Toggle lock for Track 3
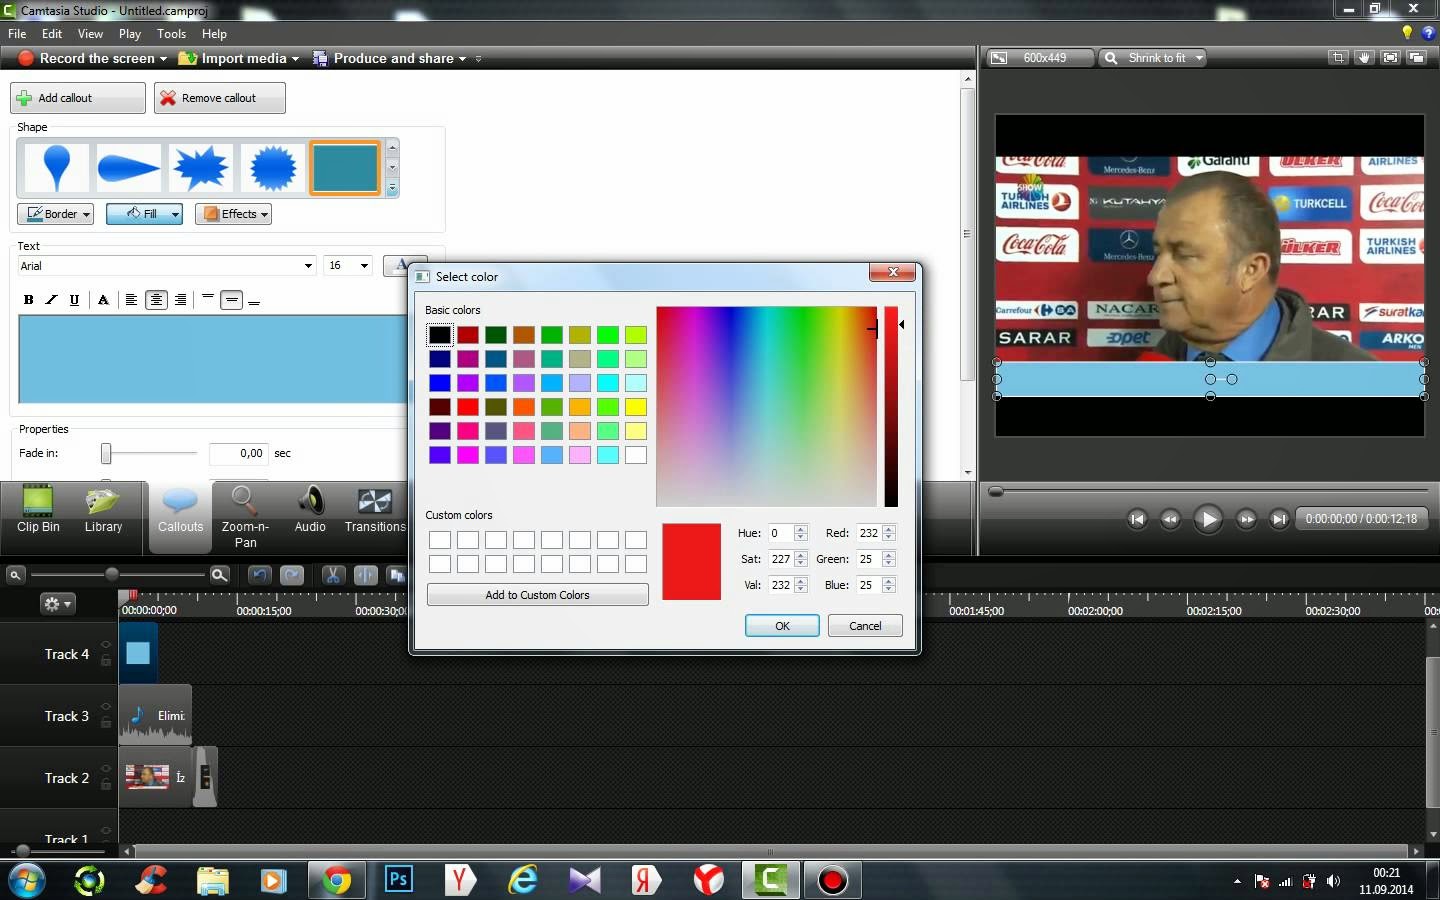The height and width of the screenshot is (900, 1440). [106, 722]
